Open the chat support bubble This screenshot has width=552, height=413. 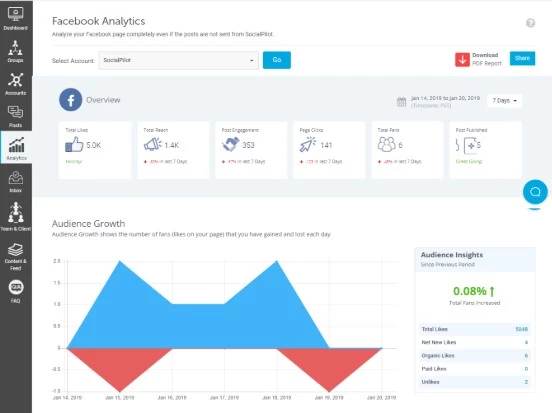tap(535, 192)
